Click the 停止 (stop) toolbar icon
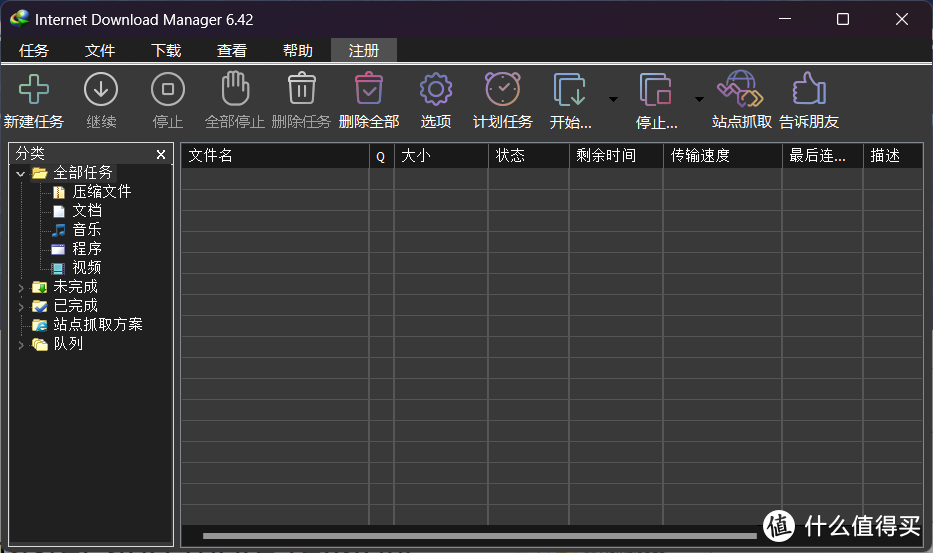 tap(168, 89)
